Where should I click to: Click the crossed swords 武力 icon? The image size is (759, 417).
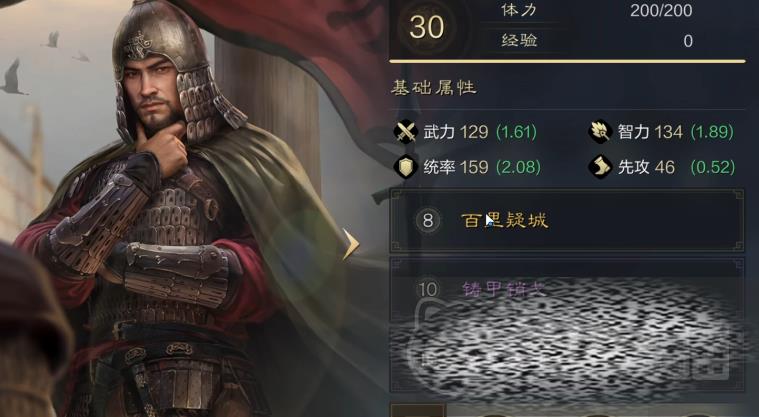406,132
